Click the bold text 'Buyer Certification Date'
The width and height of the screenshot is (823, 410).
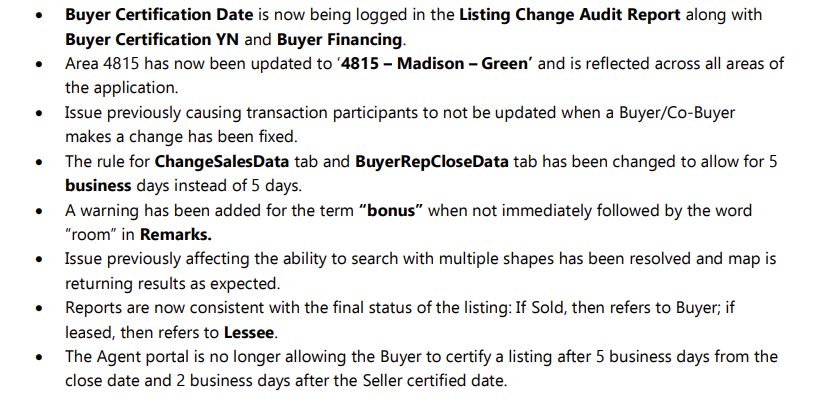159,15
